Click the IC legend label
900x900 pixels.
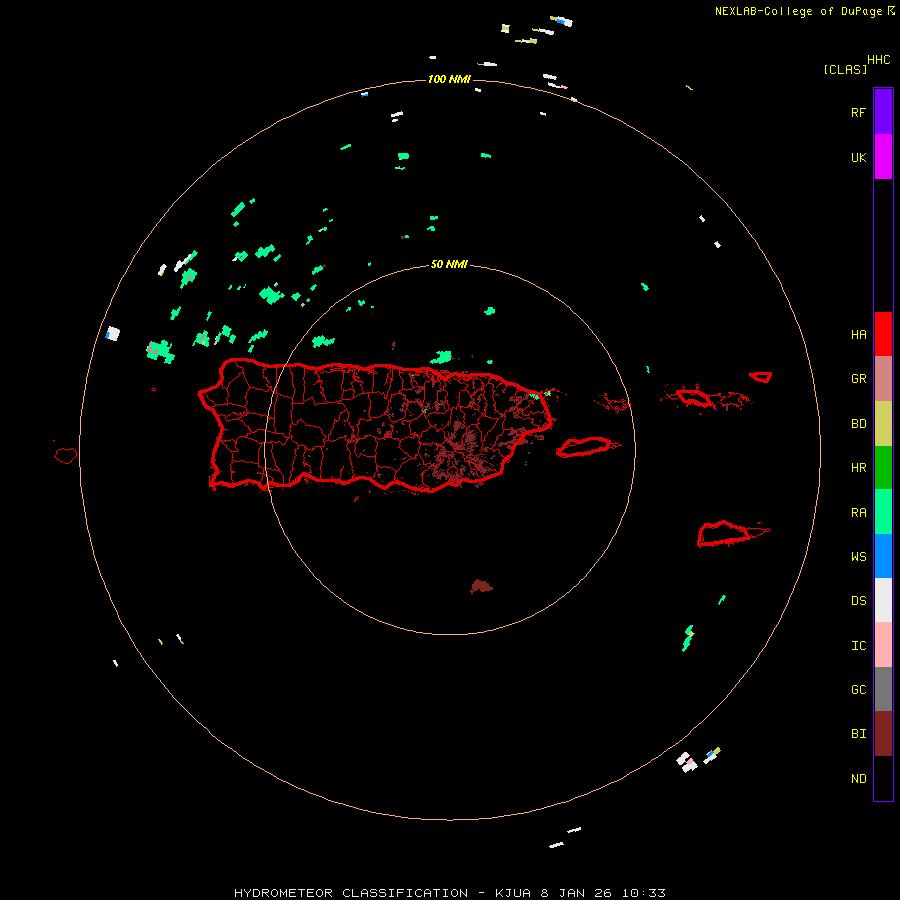pyautogui.click(x=858, y=646)
